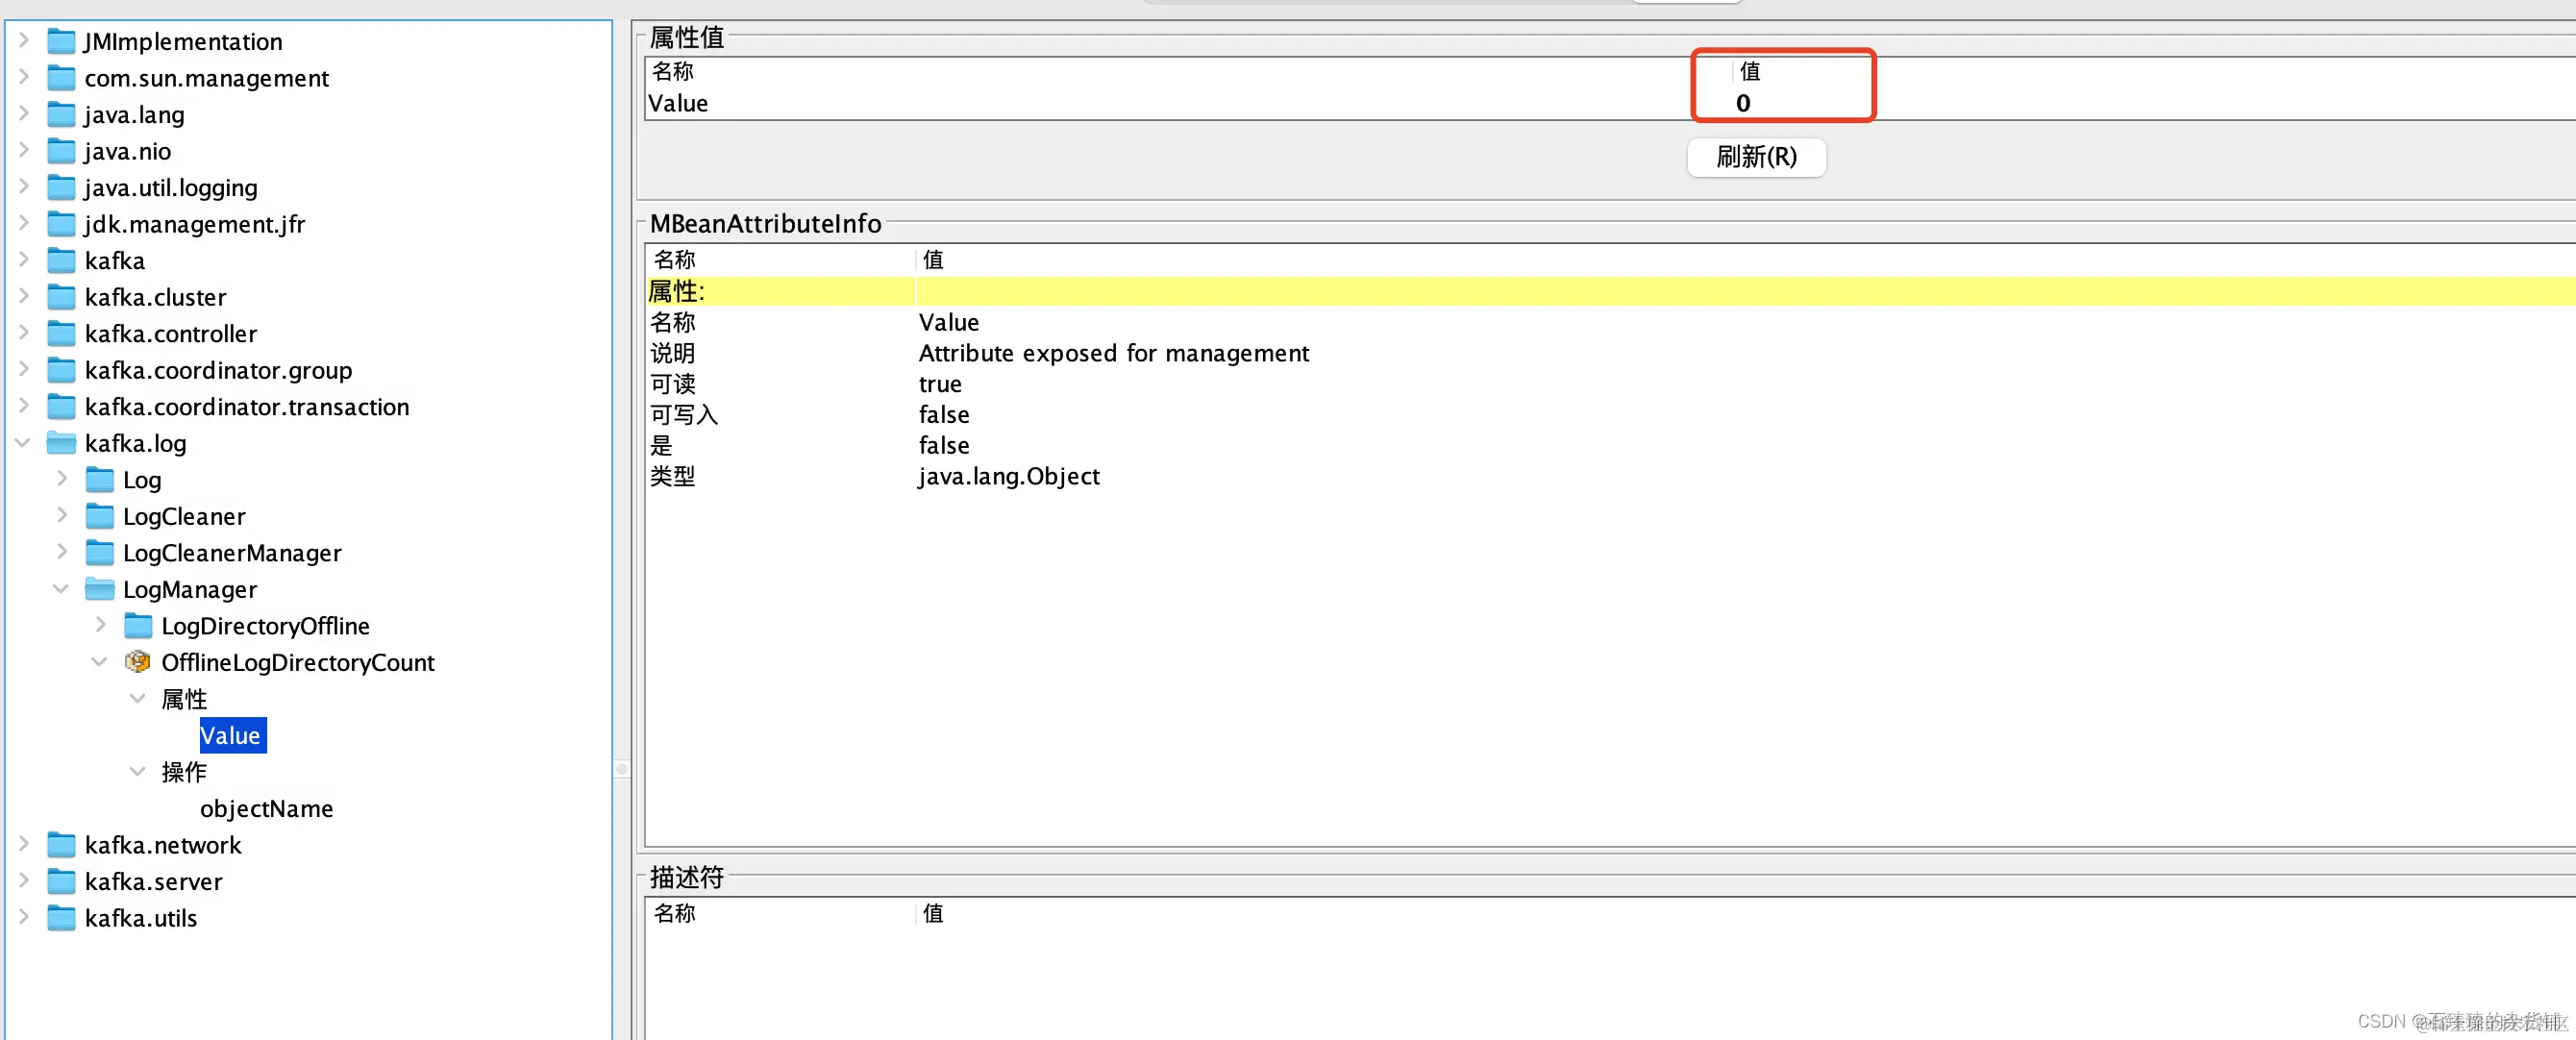Click the LogCleaner folder icon
Screen dimensions: 2576x1040
[x=100, y=516]
